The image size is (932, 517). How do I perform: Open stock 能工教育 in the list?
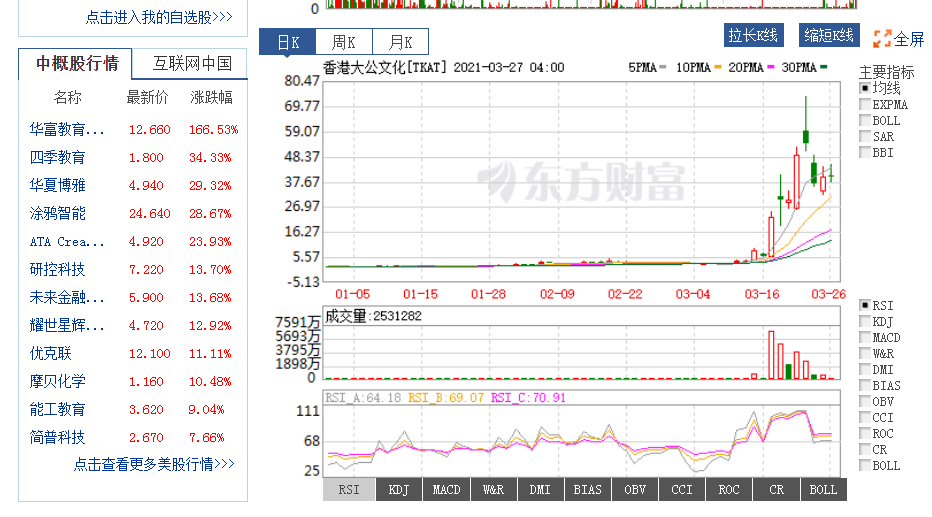click(58, 409)
